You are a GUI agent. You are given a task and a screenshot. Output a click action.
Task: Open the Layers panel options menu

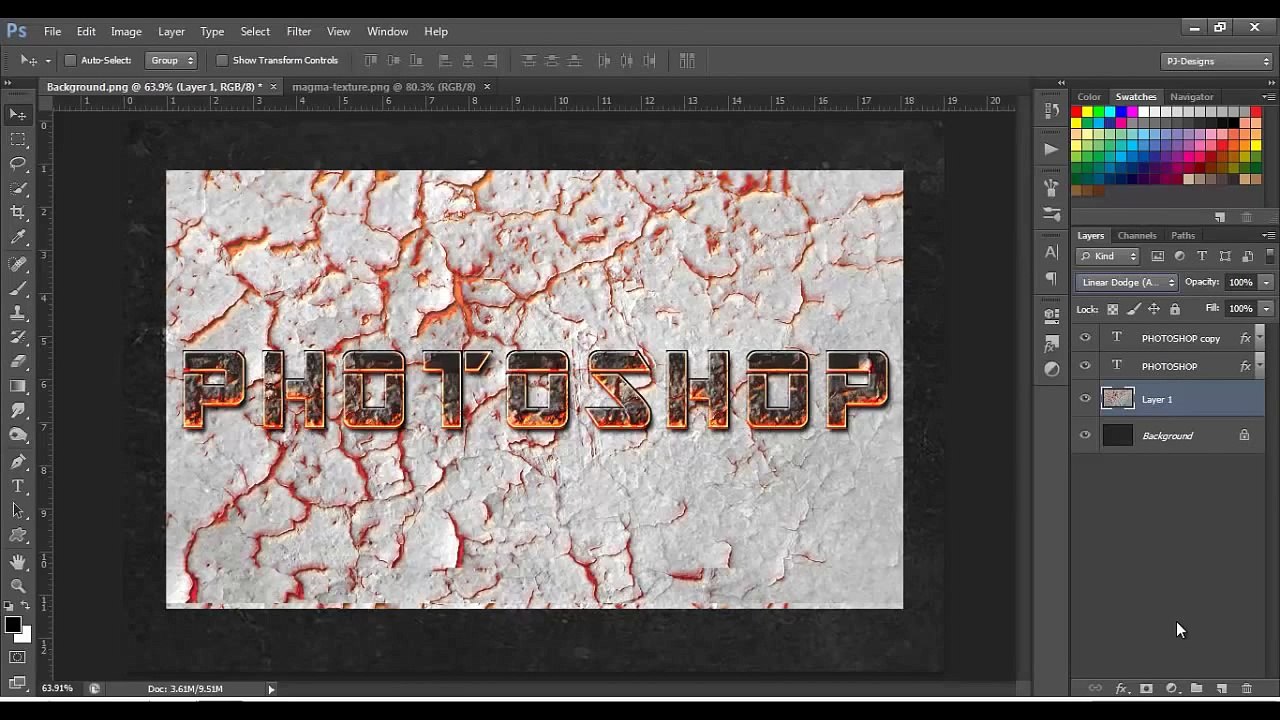coord(1268,236)
